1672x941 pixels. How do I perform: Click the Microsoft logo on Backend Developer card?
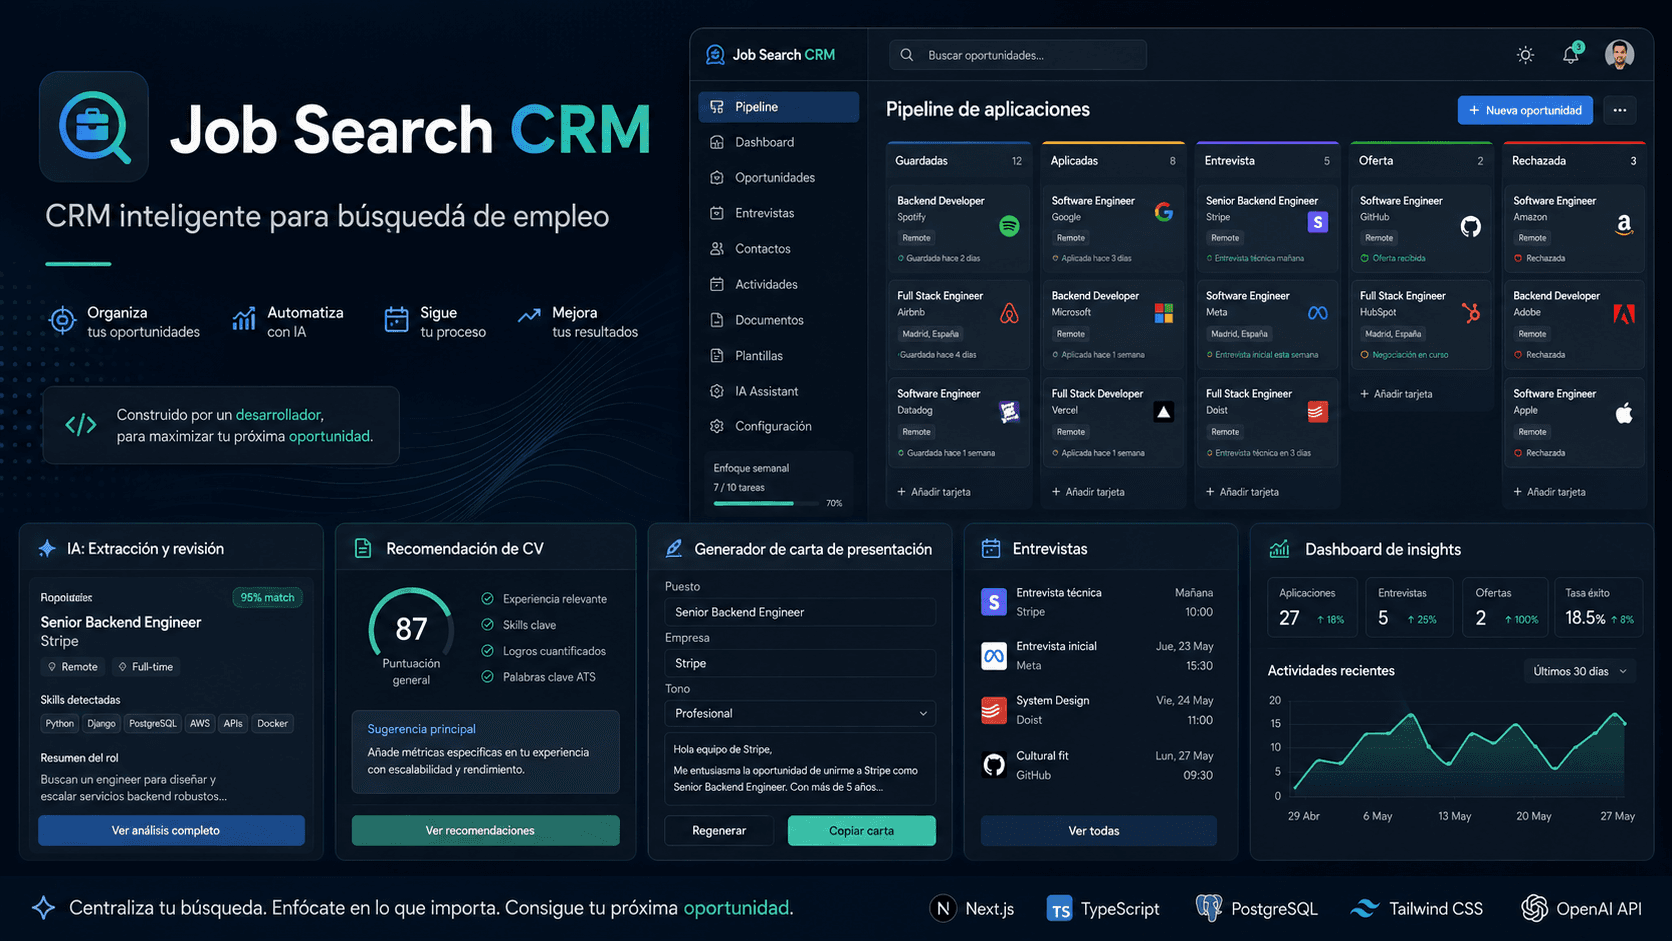pos(1163,314)
